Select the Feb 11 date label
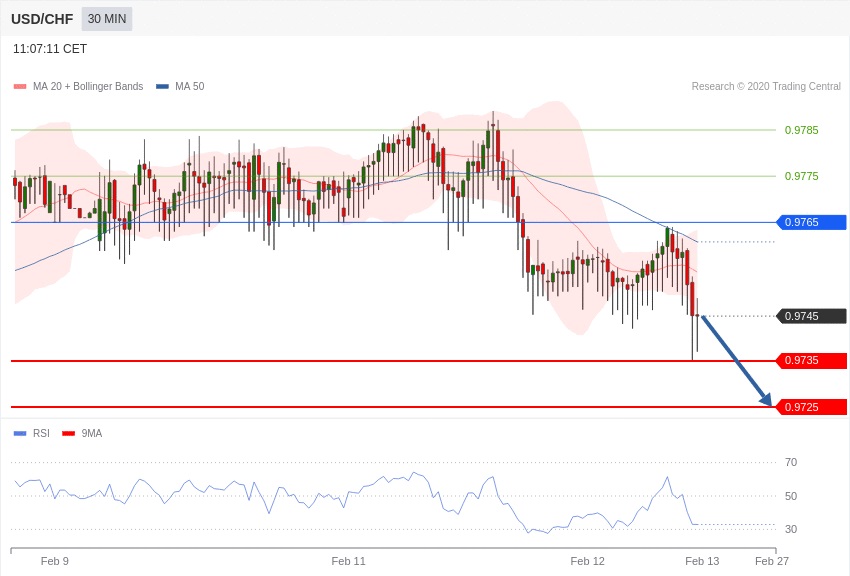This screenshot has height=576, width=850. coord(348,561)
